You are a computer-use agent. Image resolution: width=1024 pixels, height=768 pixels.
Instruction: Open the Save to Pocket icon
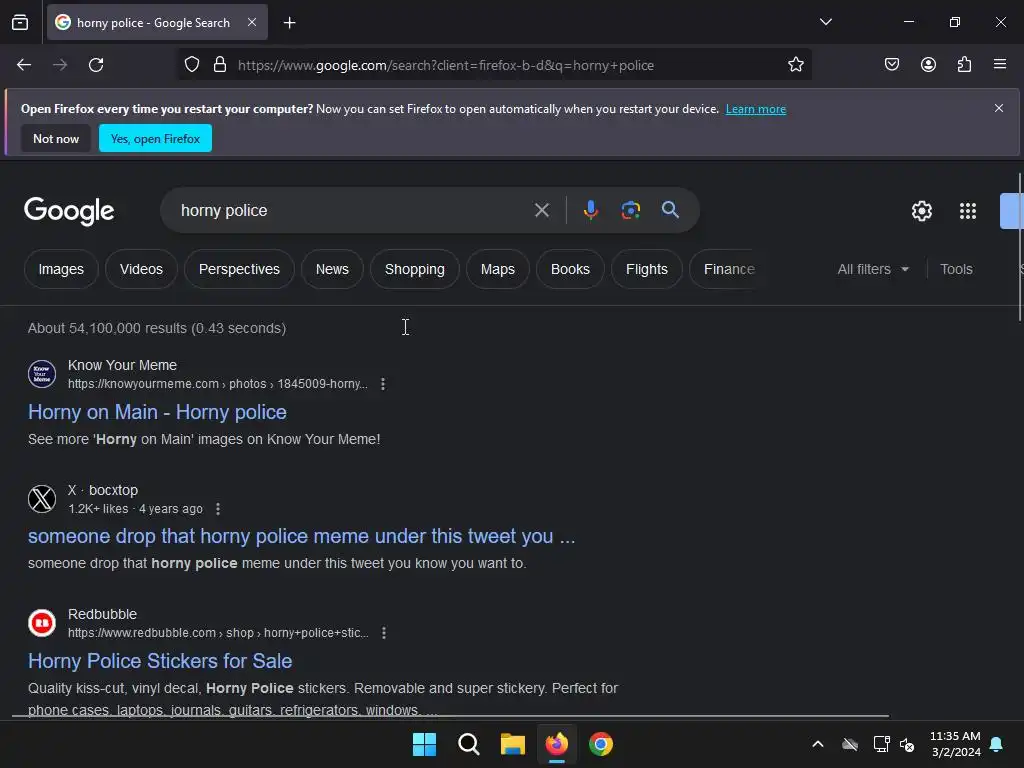[891, 64]
